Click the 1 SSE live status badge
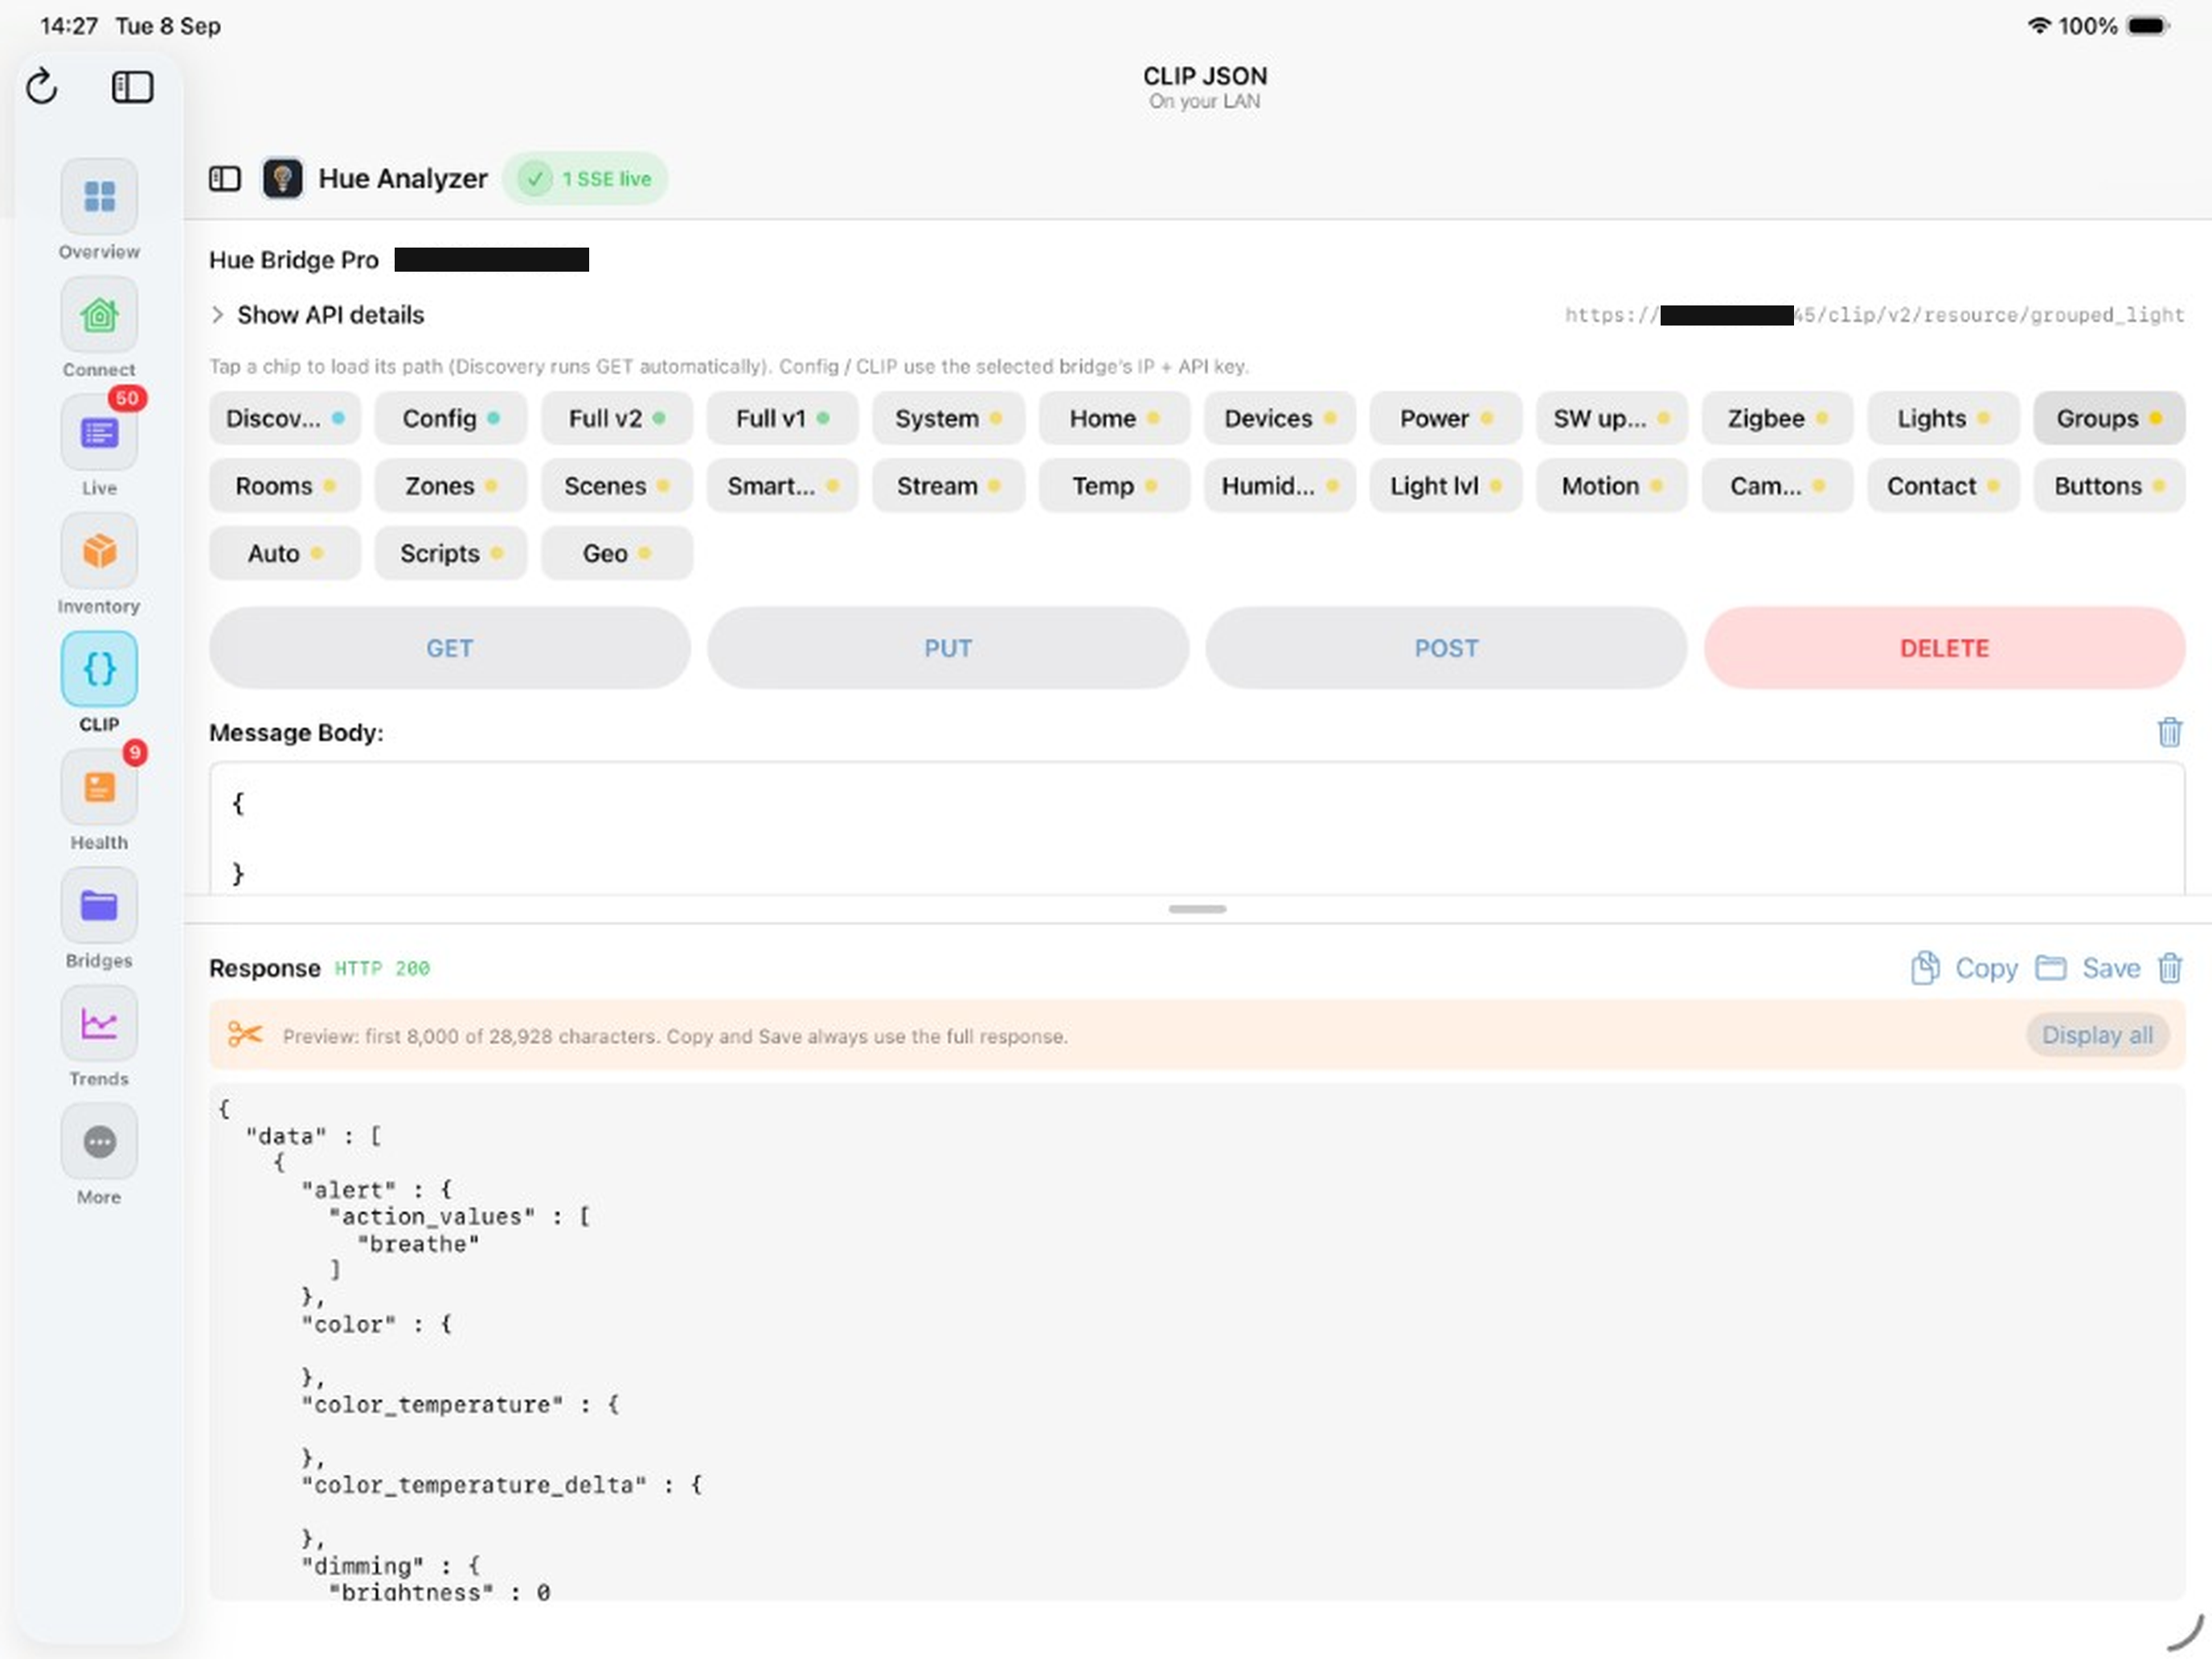The height and width of the screenshot is (1659, 2212). click(585, 179)
